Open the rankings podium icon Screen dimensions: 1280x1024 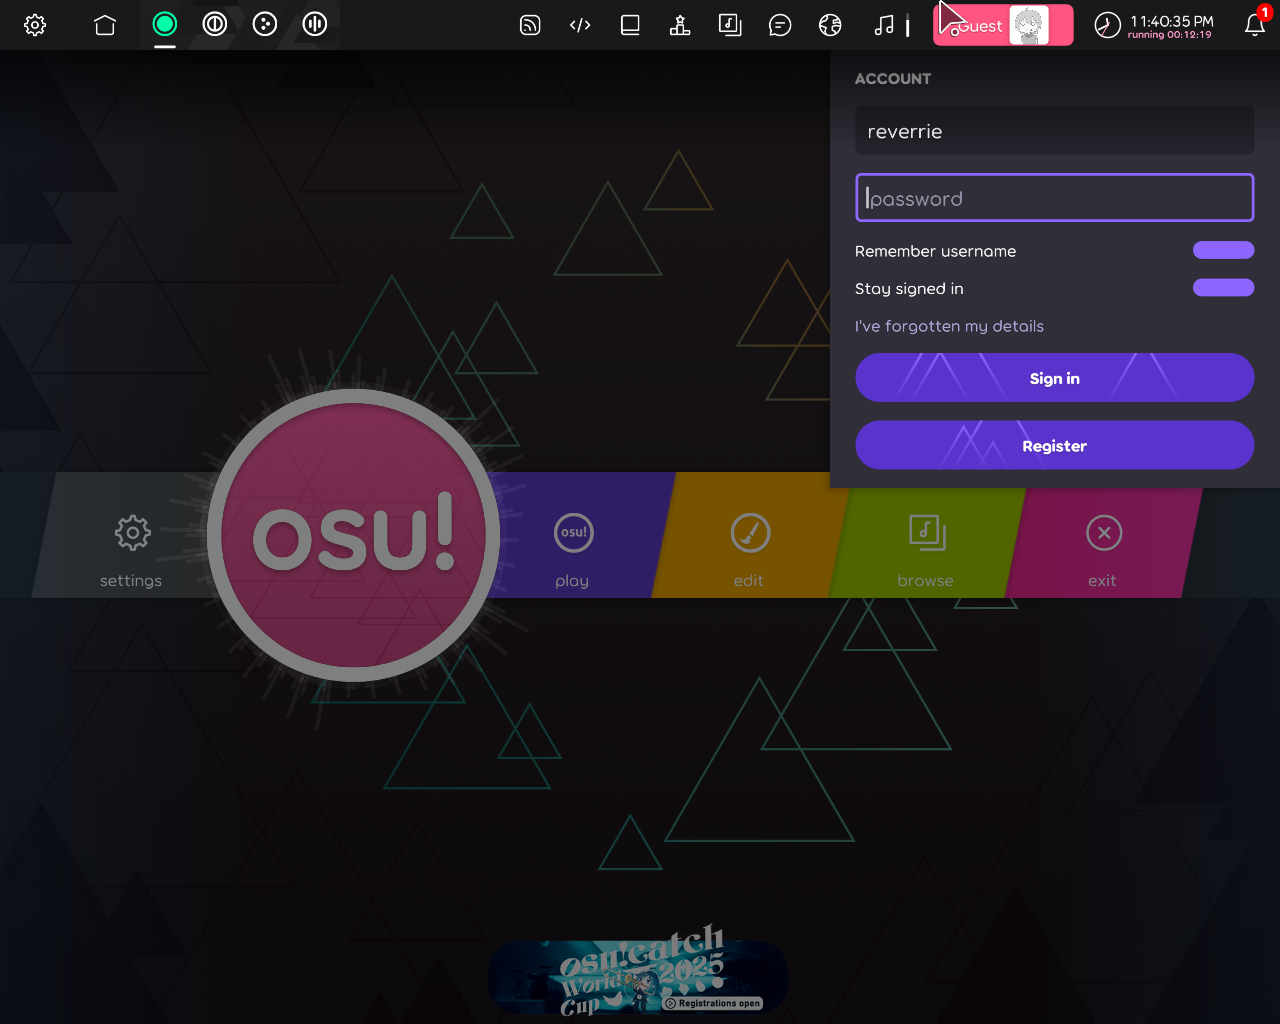point(680,25)
